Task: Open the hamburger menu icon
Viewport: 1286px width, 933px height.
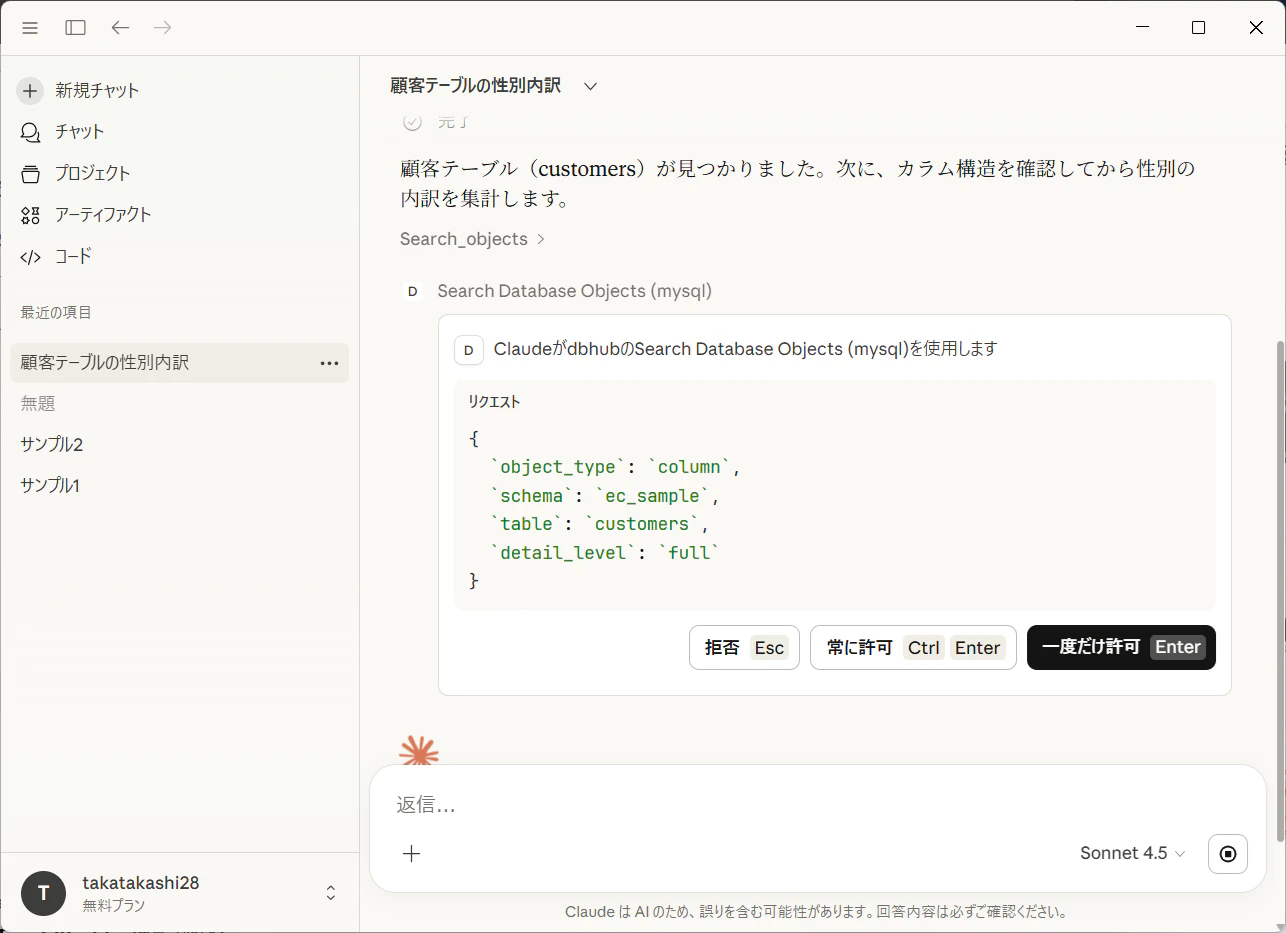Action: click(30, 28)
